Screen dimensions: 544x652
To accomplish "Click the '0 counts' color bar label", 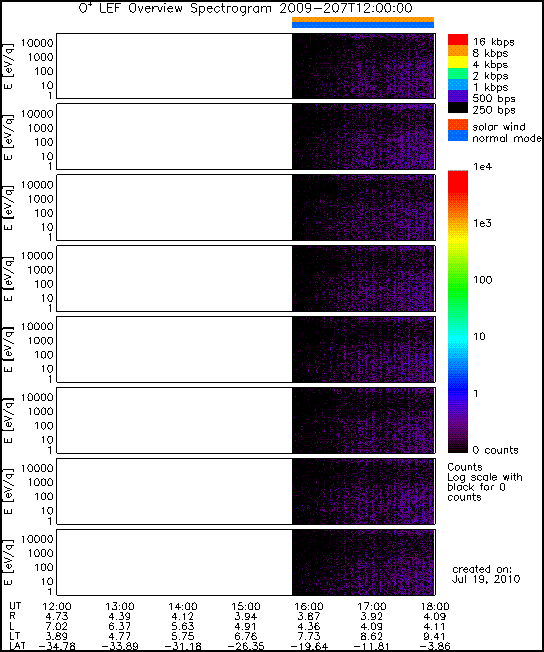I will (496, 450).
